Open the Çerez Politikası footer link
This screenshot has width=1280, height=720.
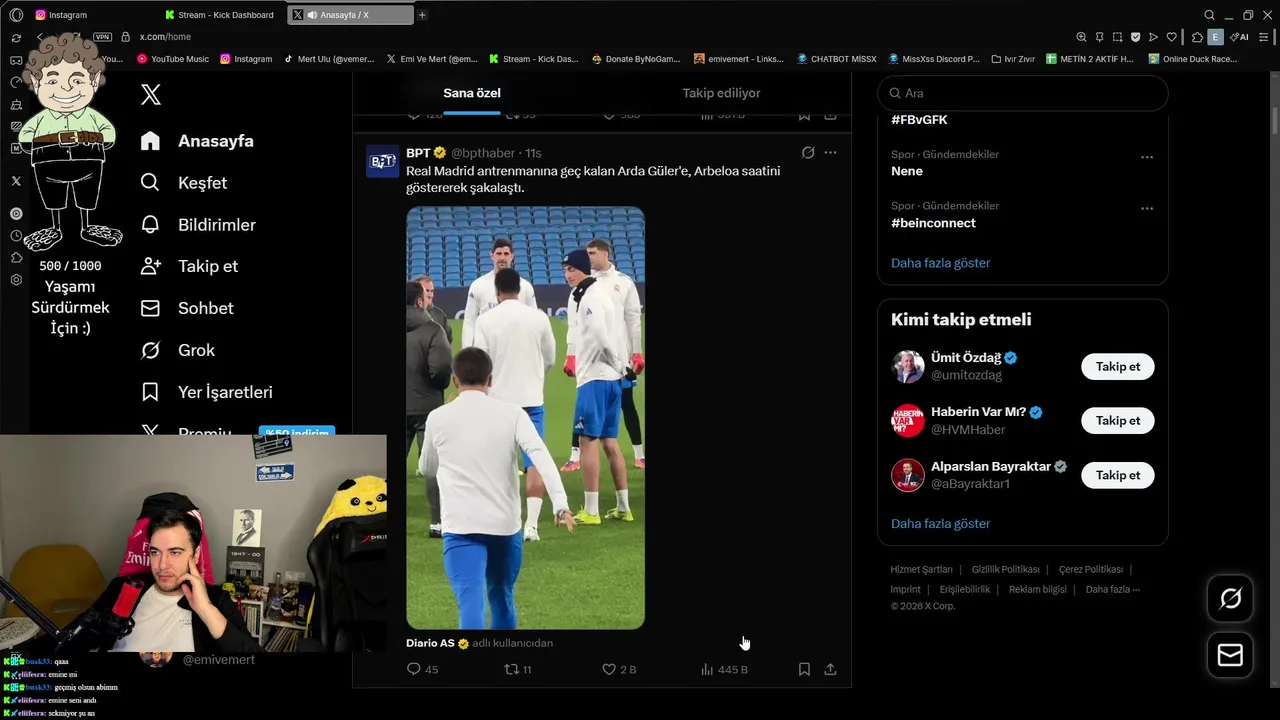click(x=1090, y=569)
